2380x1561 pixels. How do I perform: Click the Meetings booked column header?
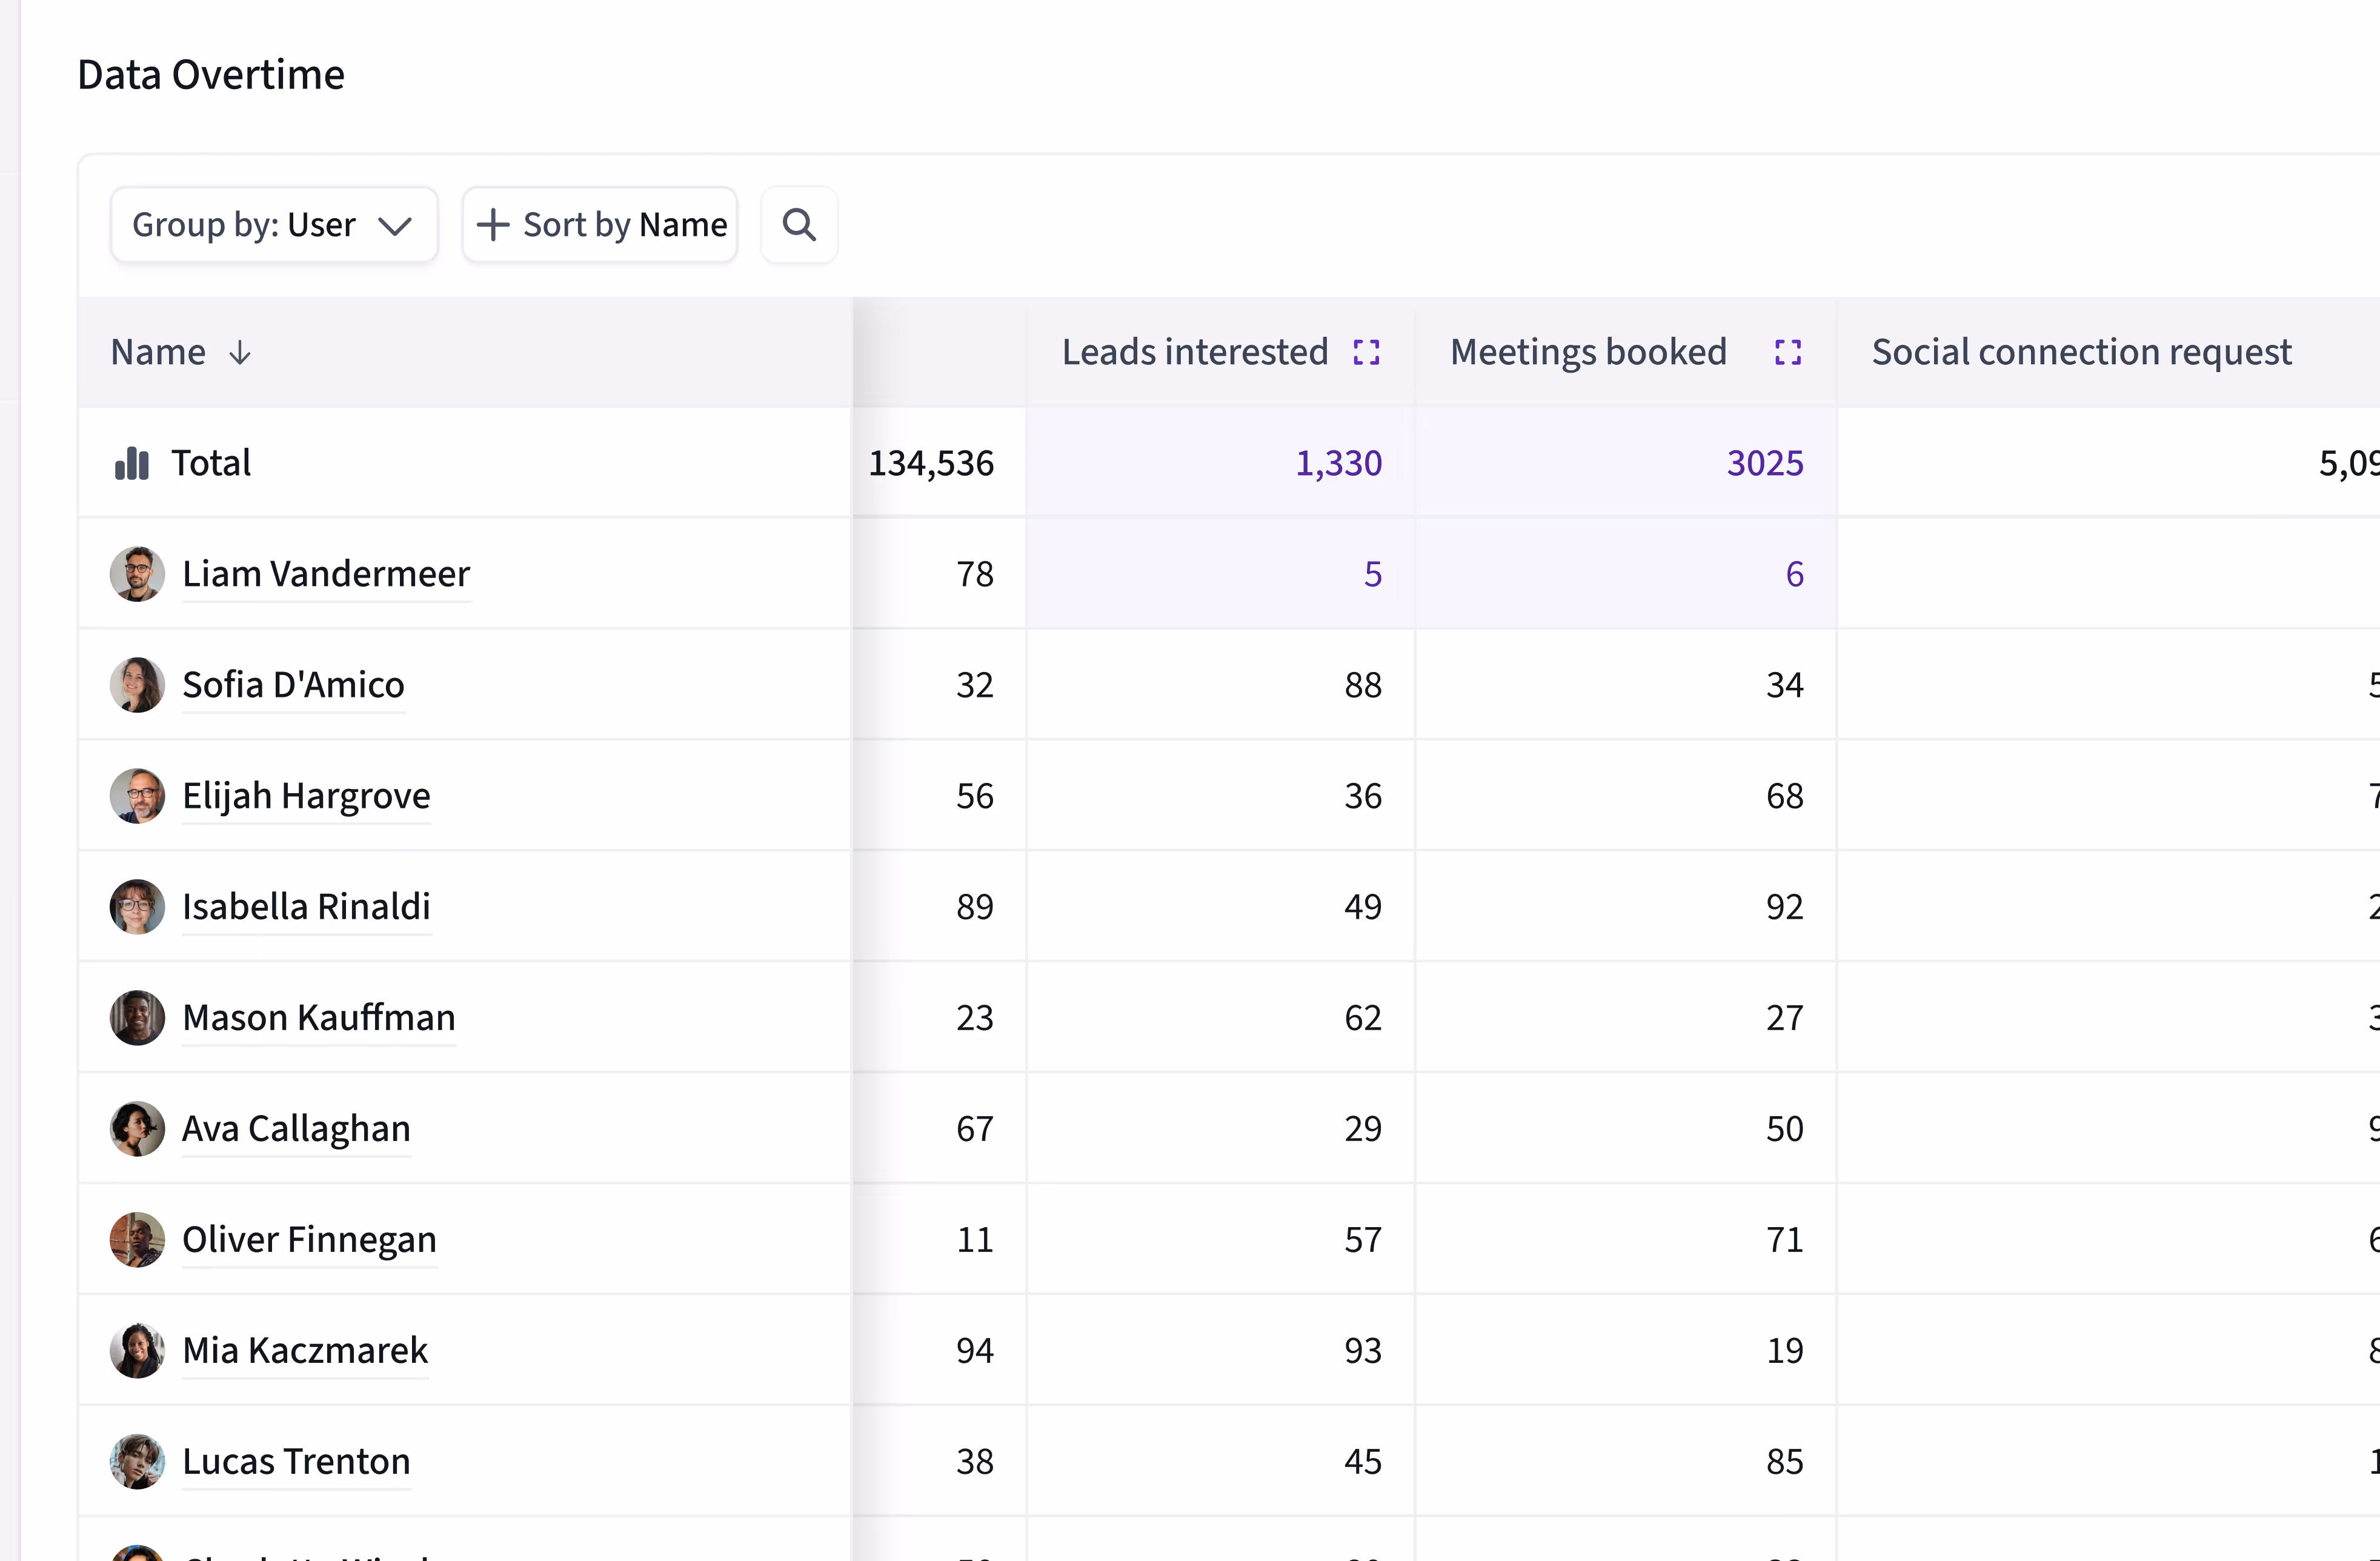coord(1626,352)
